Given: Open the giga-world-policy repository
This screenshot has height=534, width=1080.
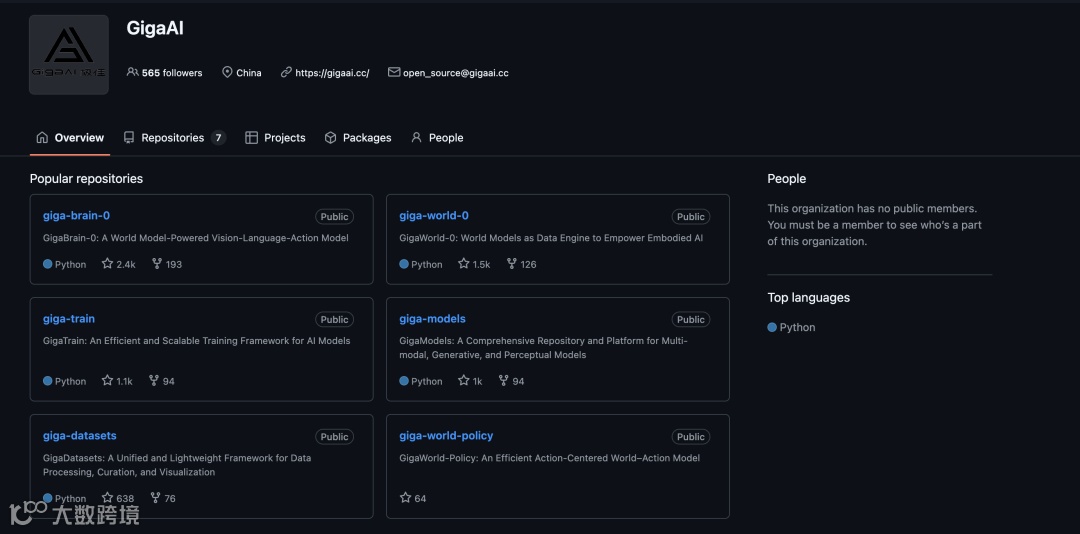Looking at the screenshot, I should coord(446,436).
